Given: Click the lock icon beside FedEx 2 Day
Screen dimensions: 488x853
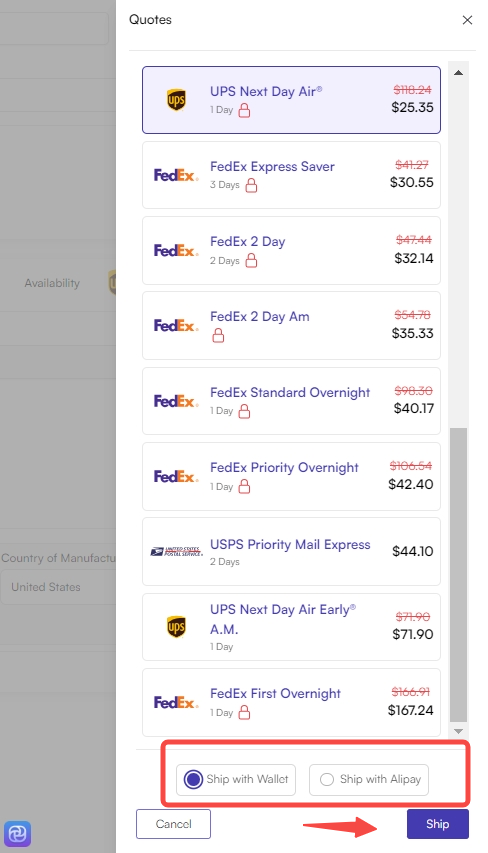Looking at the screenshot, I should coord(251,261).
